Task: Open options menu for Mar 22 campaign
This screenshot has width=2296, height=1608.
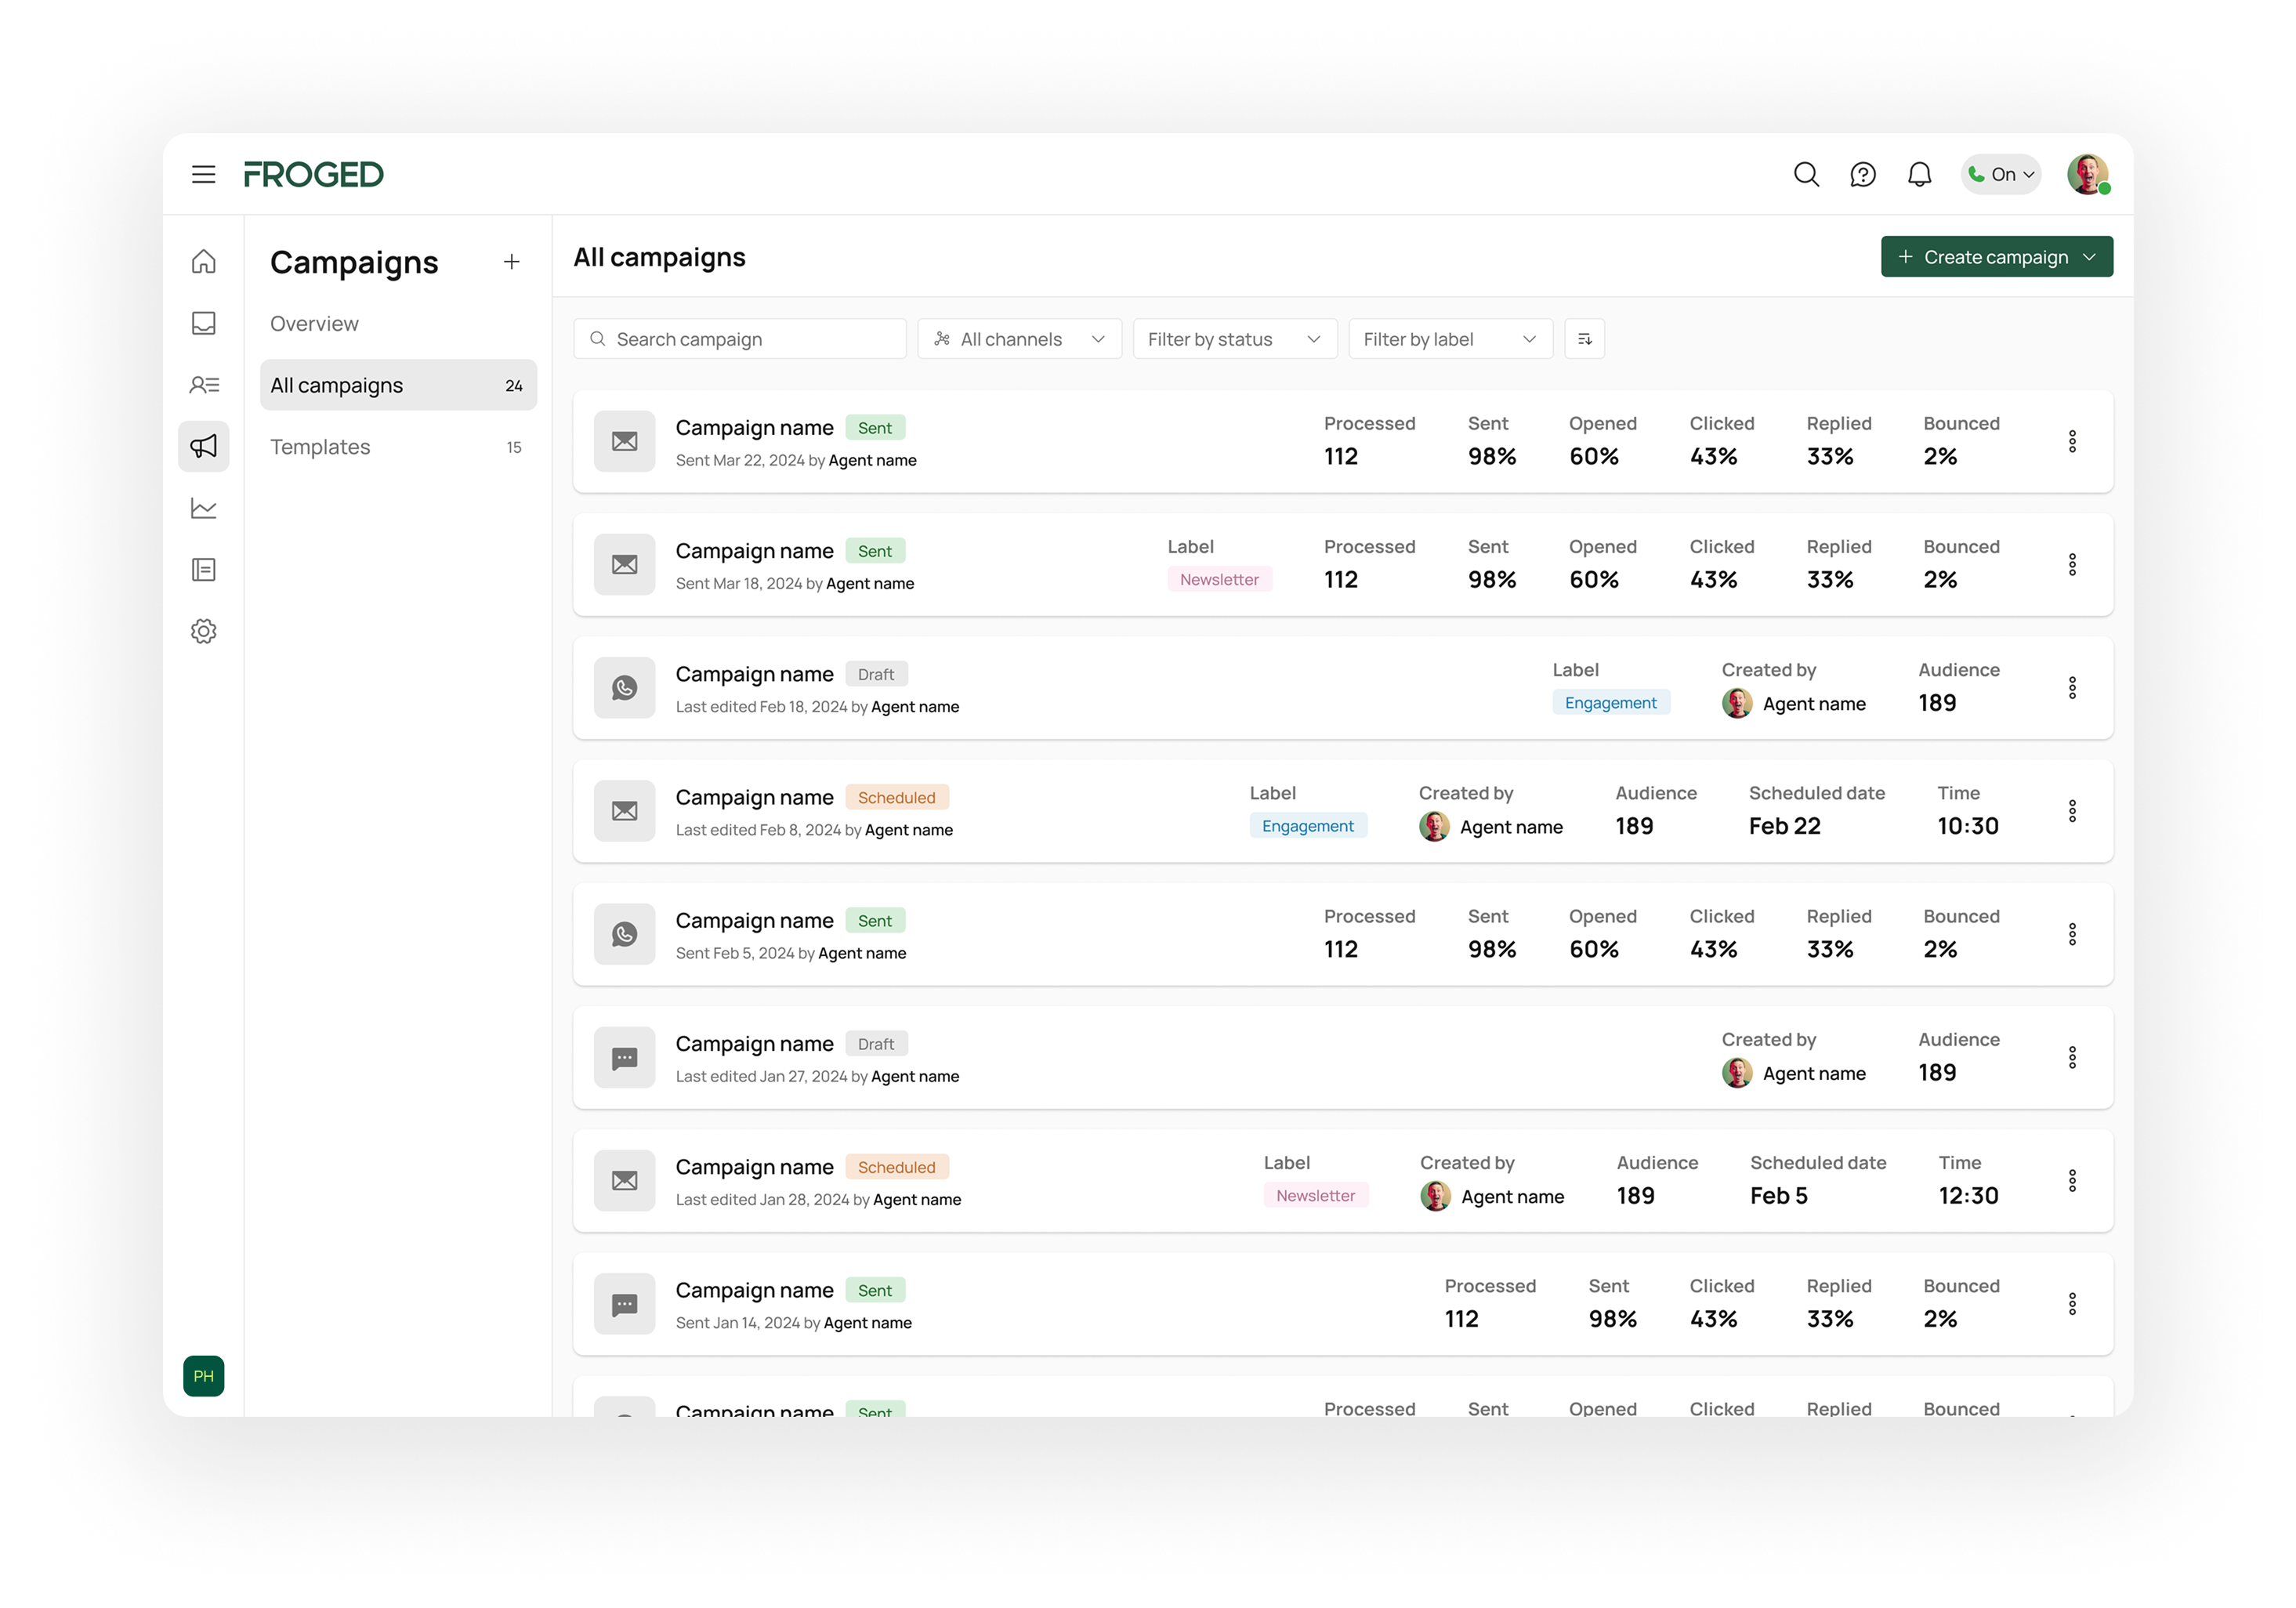Action: tap(2072, 441)
